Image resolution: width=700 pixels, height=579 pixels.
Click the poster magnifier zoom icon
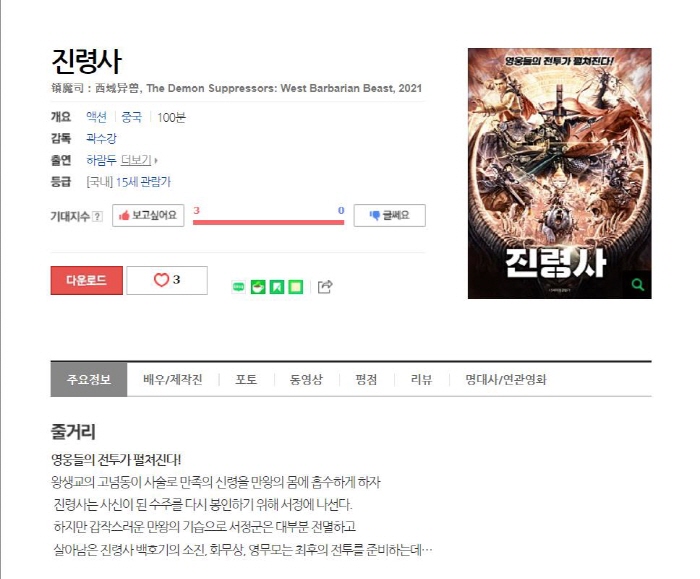tap(638, 284)
